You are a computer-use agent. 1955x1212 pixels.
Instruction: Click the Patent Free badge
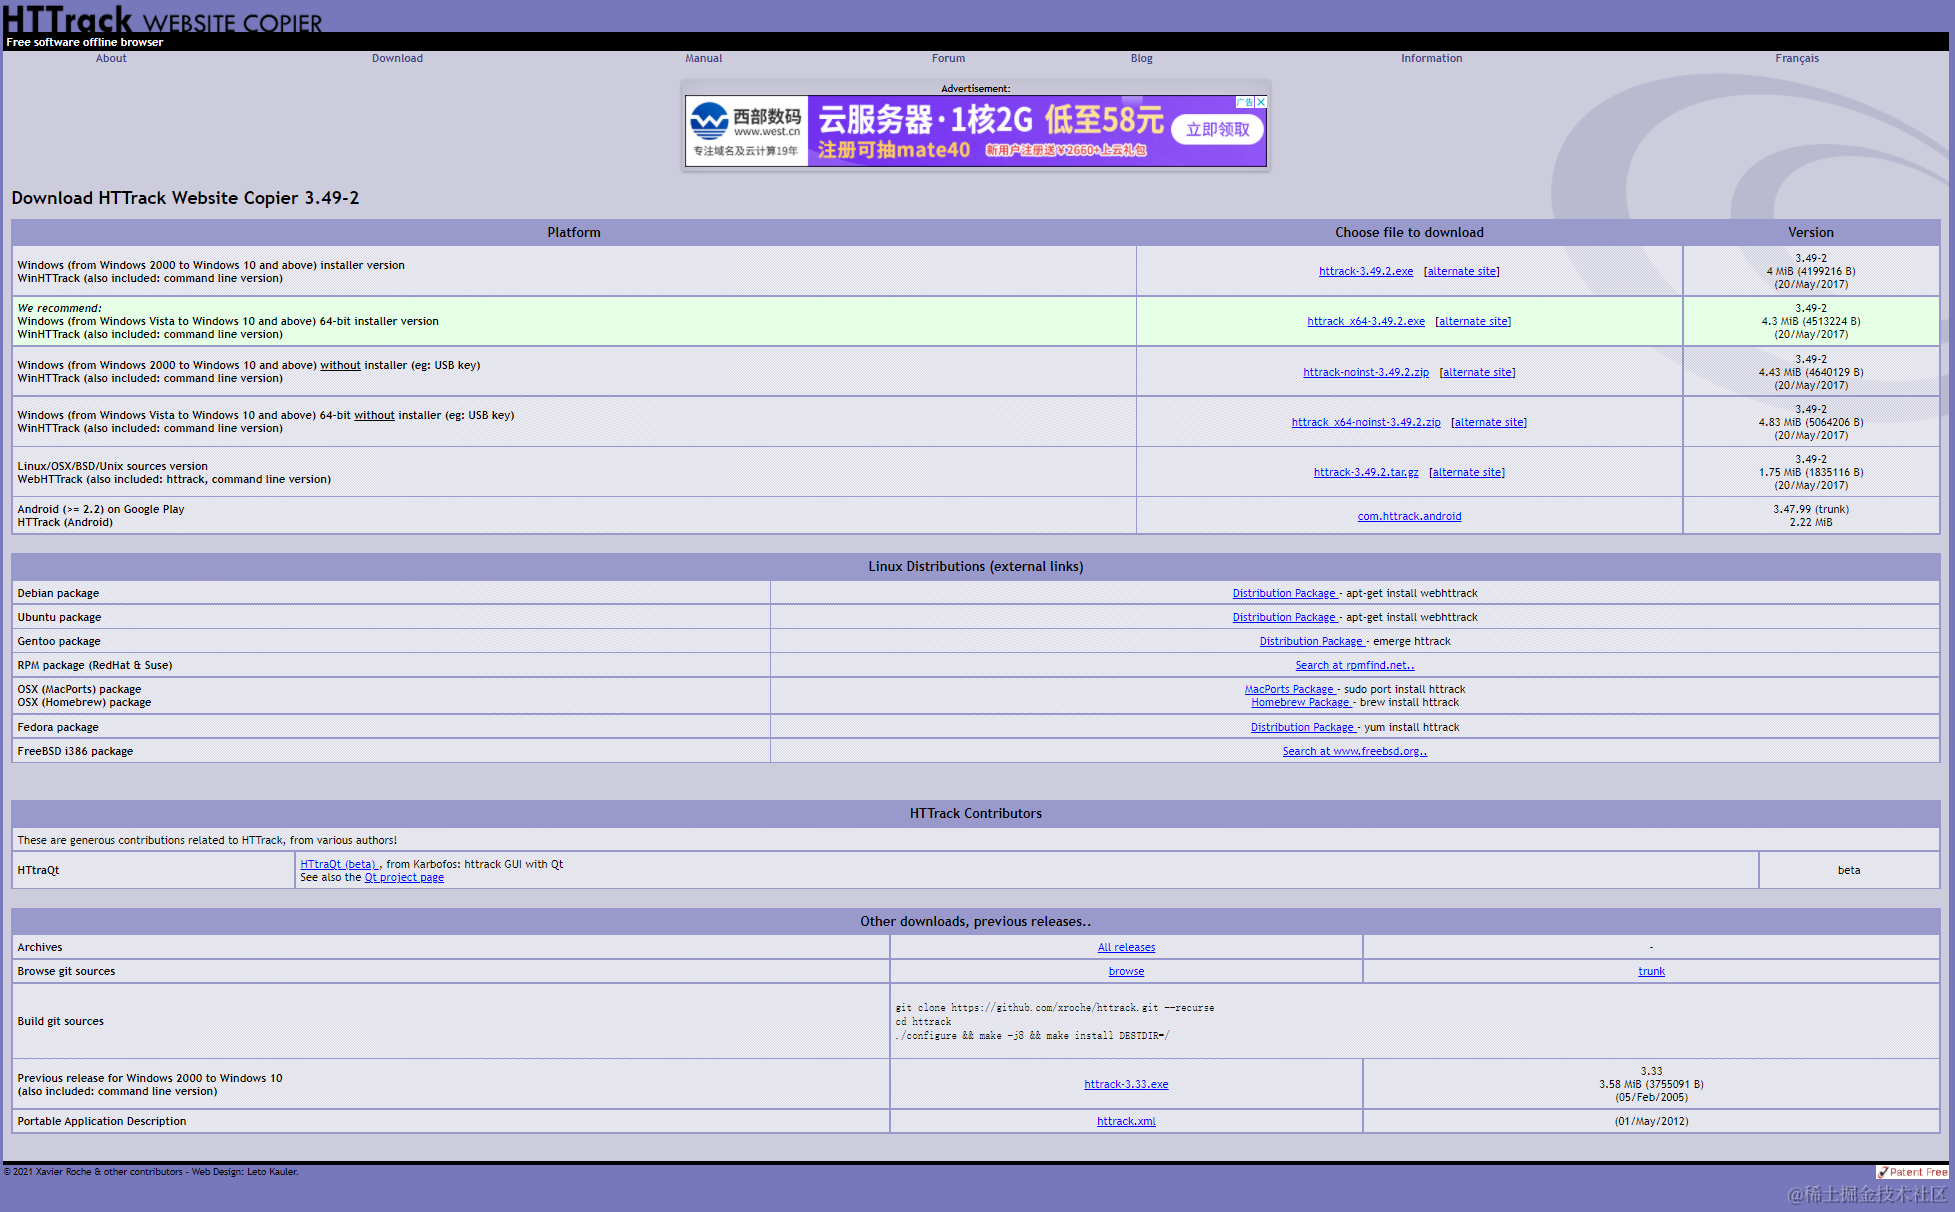point(1911,1172)
